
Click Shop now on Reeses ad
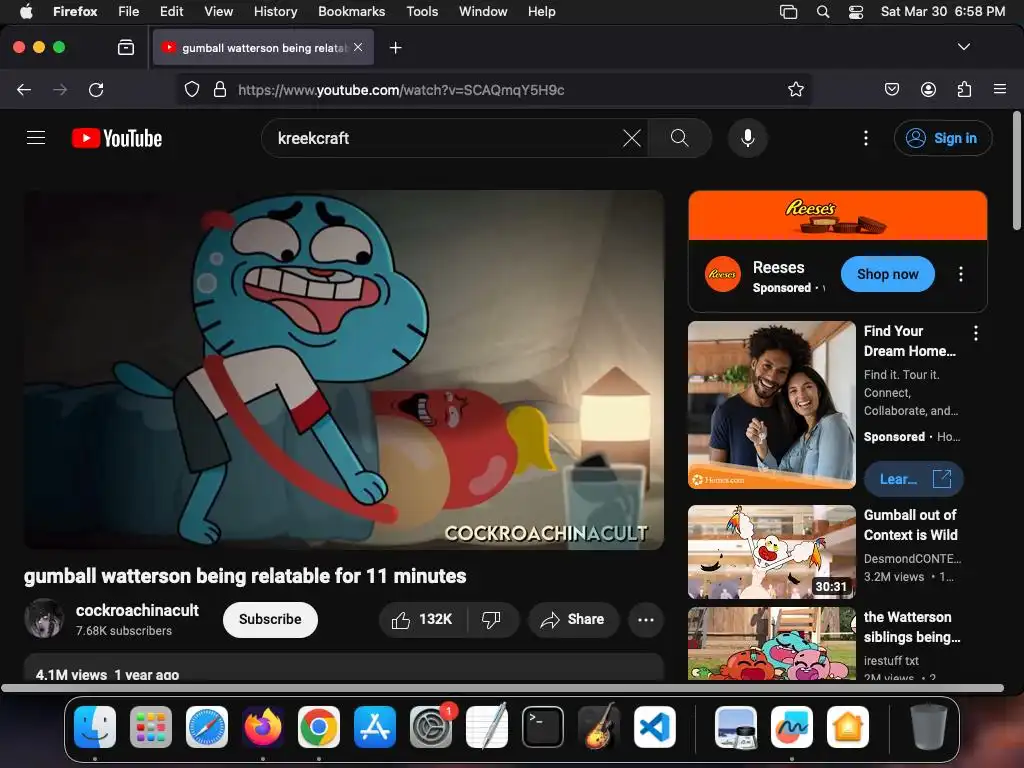[x=888, y=274]
